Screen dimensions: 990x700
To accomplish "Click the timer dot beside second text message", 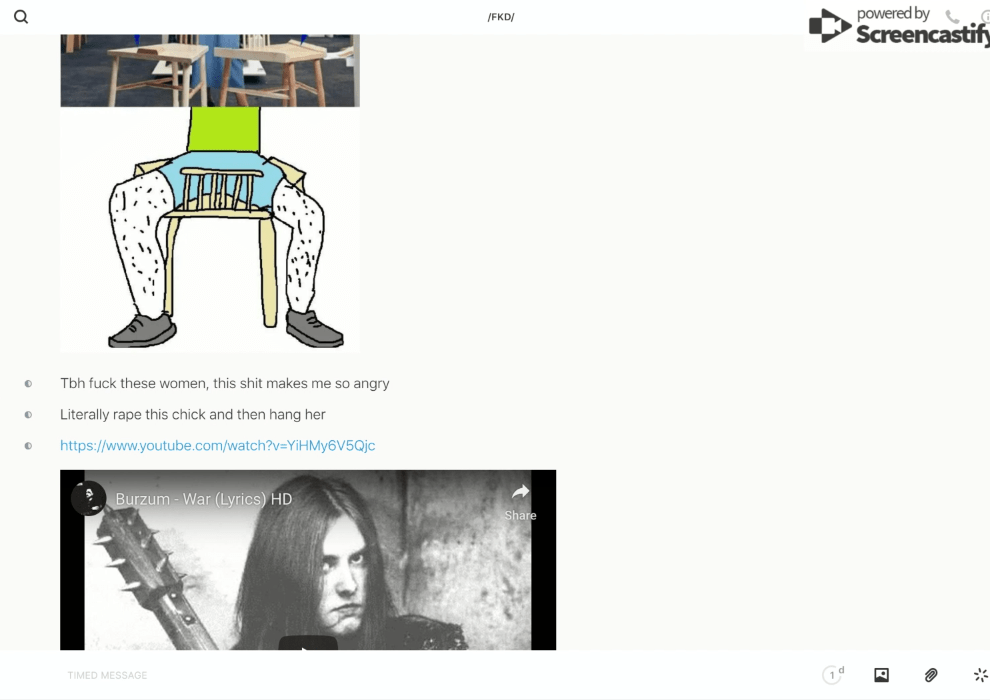I will pos(28,414).
